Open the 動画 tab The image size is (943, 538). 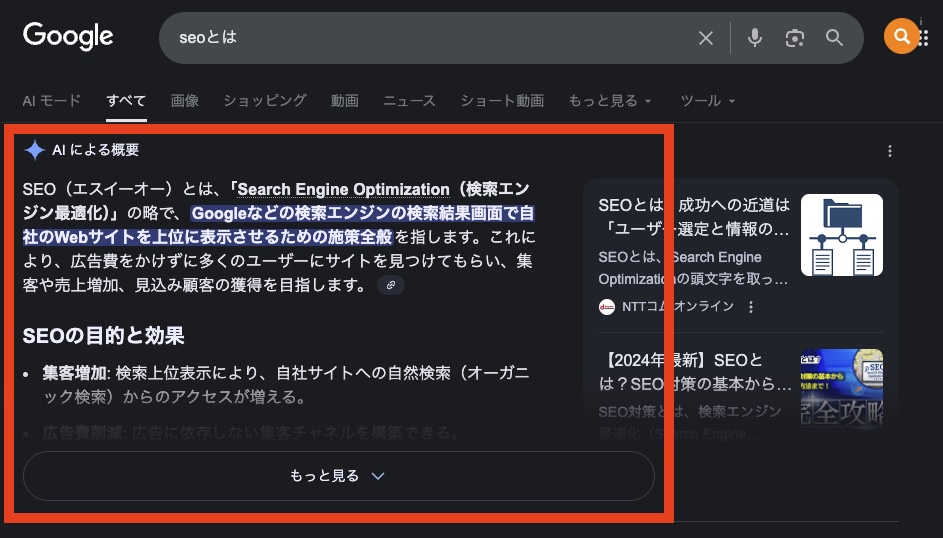tap(345, 100)
